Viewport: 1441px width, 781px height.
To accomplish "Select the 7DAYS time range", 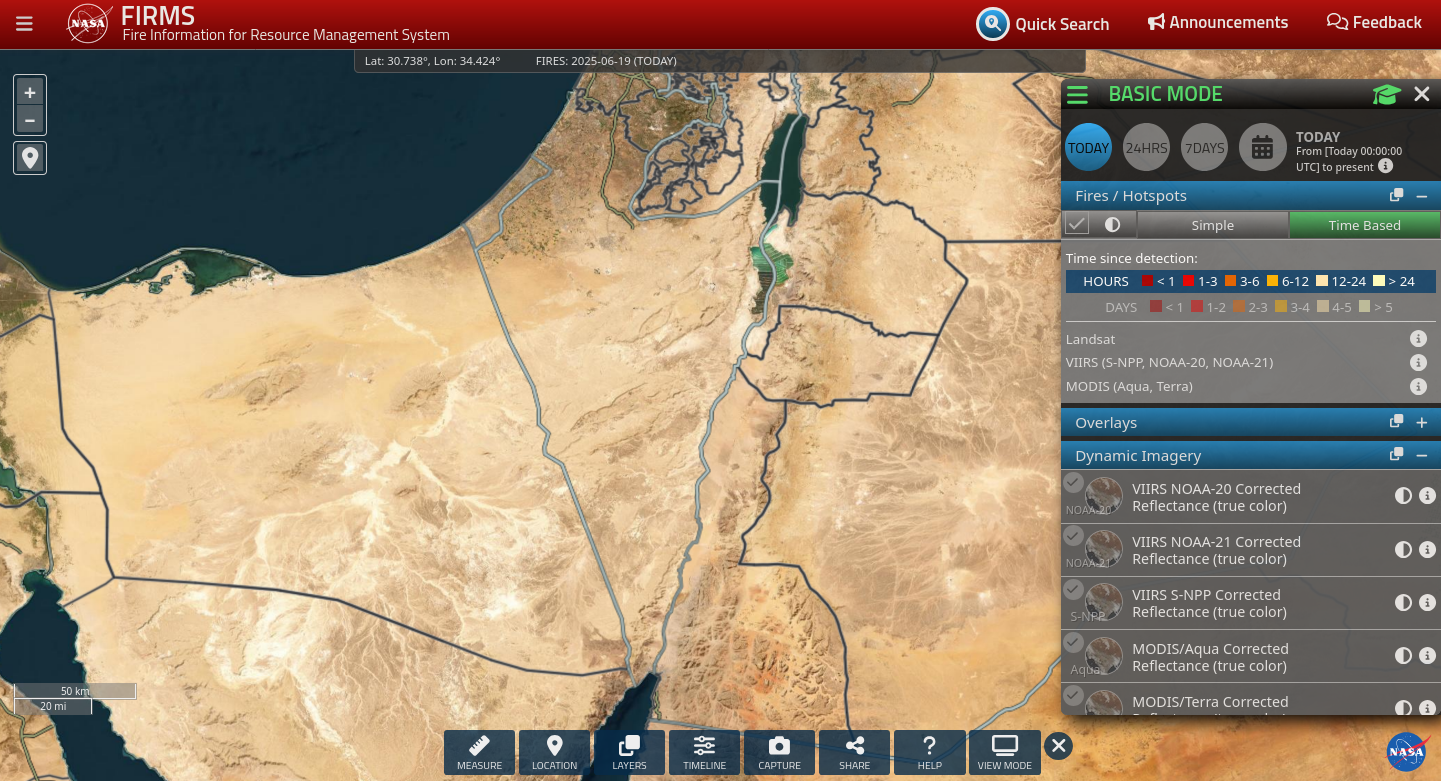I will [x=1204, y=148].
